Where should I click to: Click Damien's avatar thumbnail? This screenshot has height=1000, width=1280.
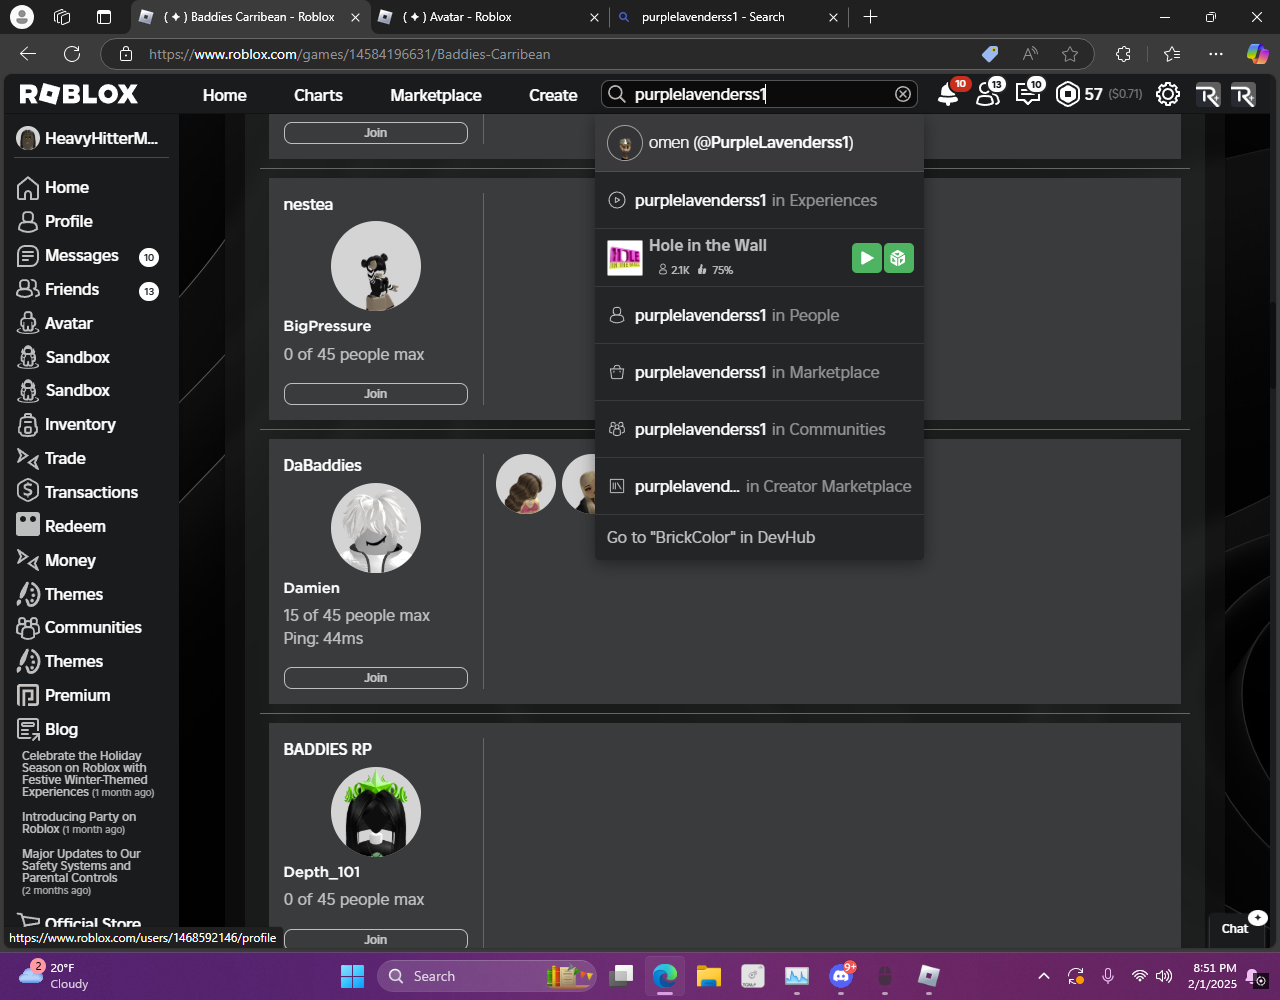point(376,528)
